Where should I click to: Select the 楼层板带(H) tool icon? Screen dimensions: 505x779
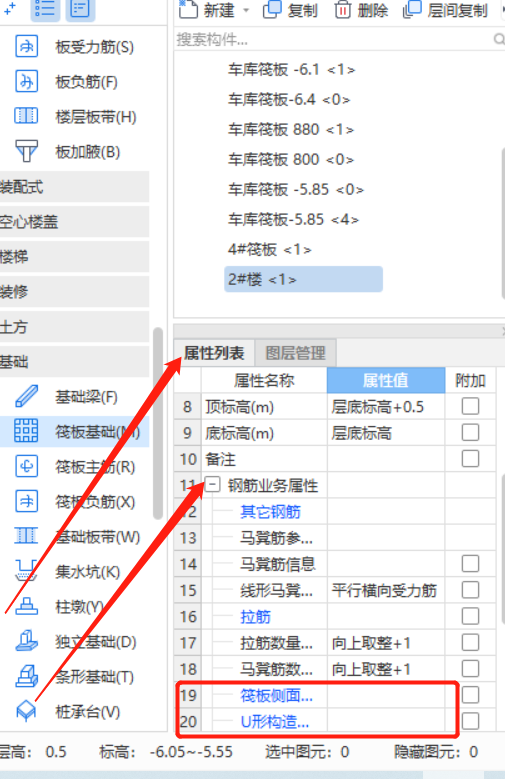coord(26,116)
